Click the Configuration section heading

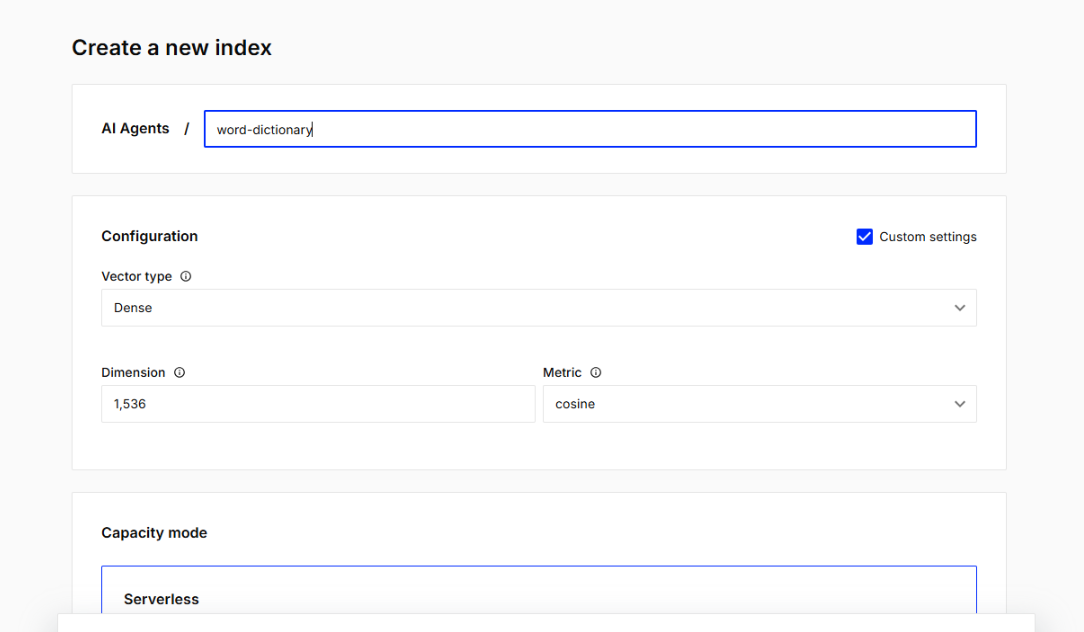pyautogui.click(x=150, y=236)
